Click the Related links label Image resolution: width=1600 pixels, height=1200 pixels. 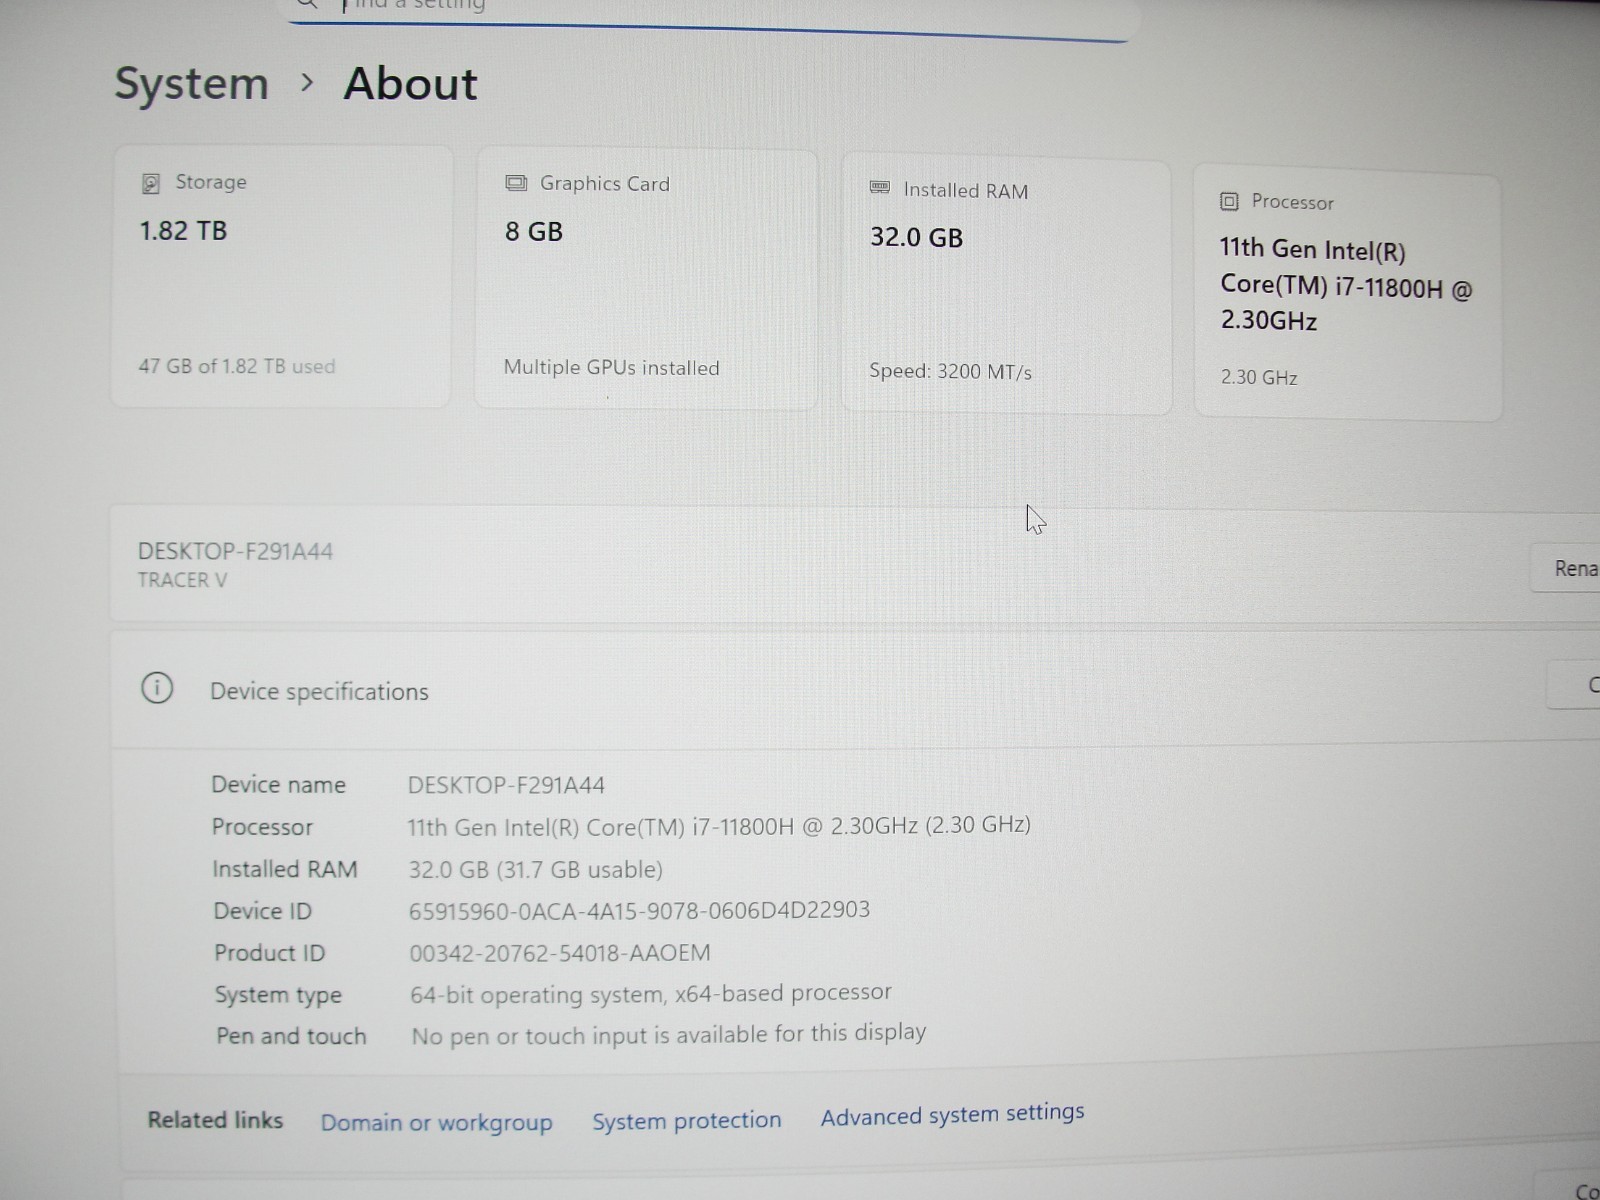click(x=215, y=1120)
